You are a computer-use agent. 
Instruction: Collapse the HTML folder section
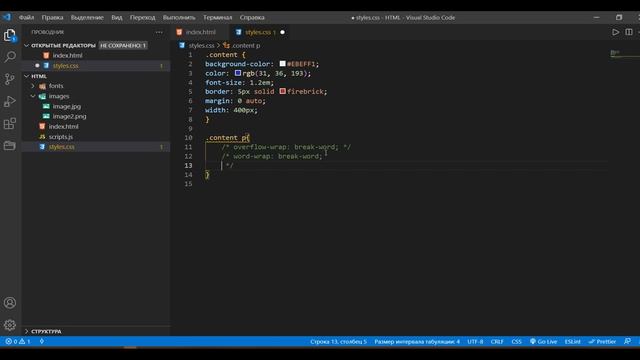pyautogui.click(x=27, y=76)
